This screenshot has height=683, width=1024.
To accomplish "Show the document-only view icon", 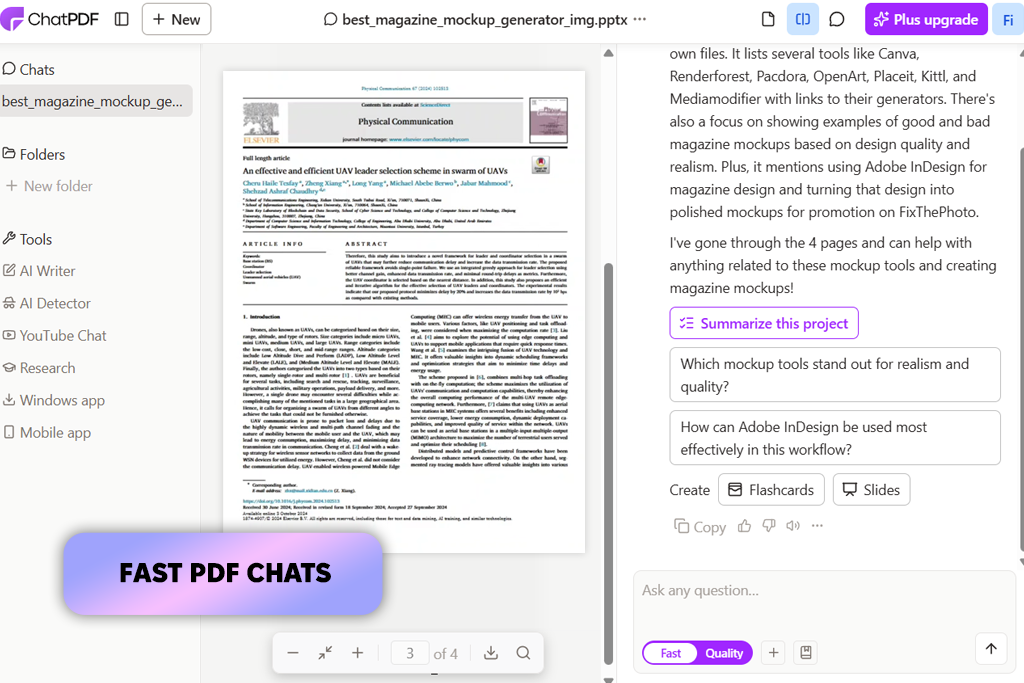I will [x=768, y=20].
